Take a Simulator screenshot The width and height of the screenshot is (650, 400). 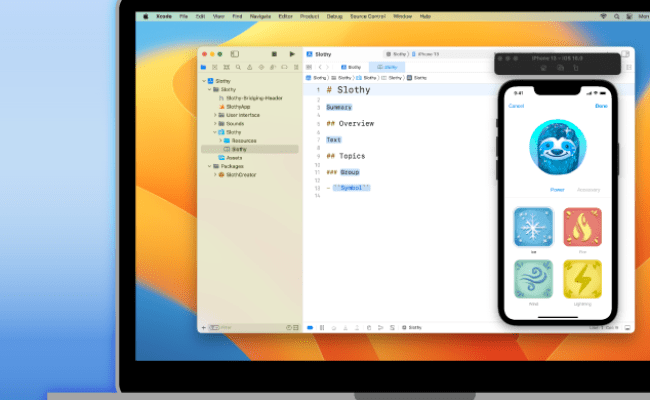[560, 68]
